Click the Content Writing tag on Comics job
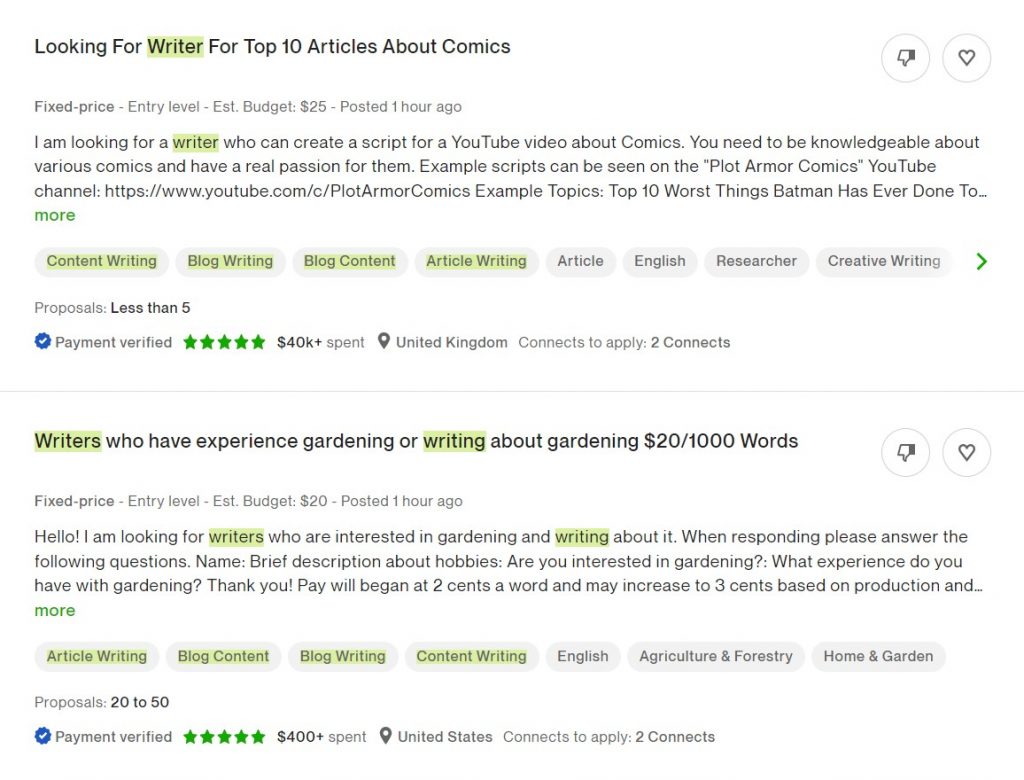Screen dimensions: 1024x780 pos(101,261)
